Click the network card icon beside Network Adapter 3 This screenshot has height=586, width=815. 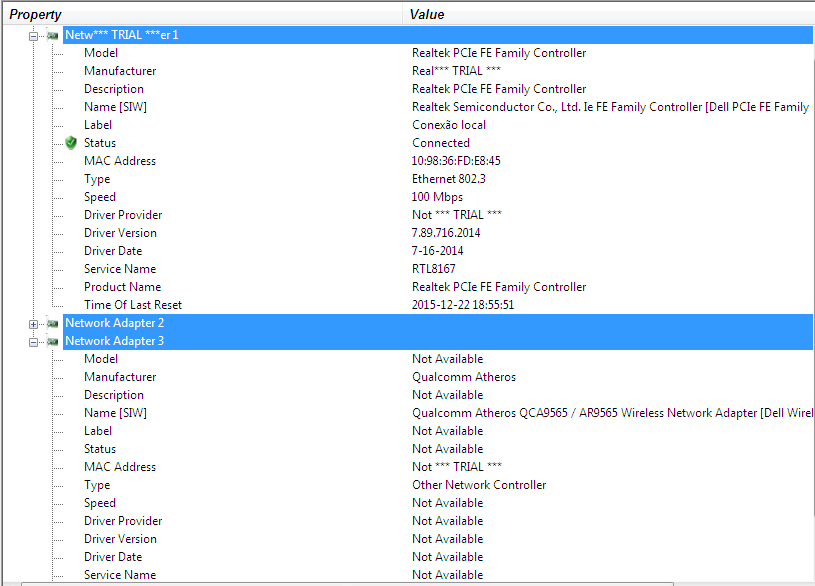click(52, 342)
